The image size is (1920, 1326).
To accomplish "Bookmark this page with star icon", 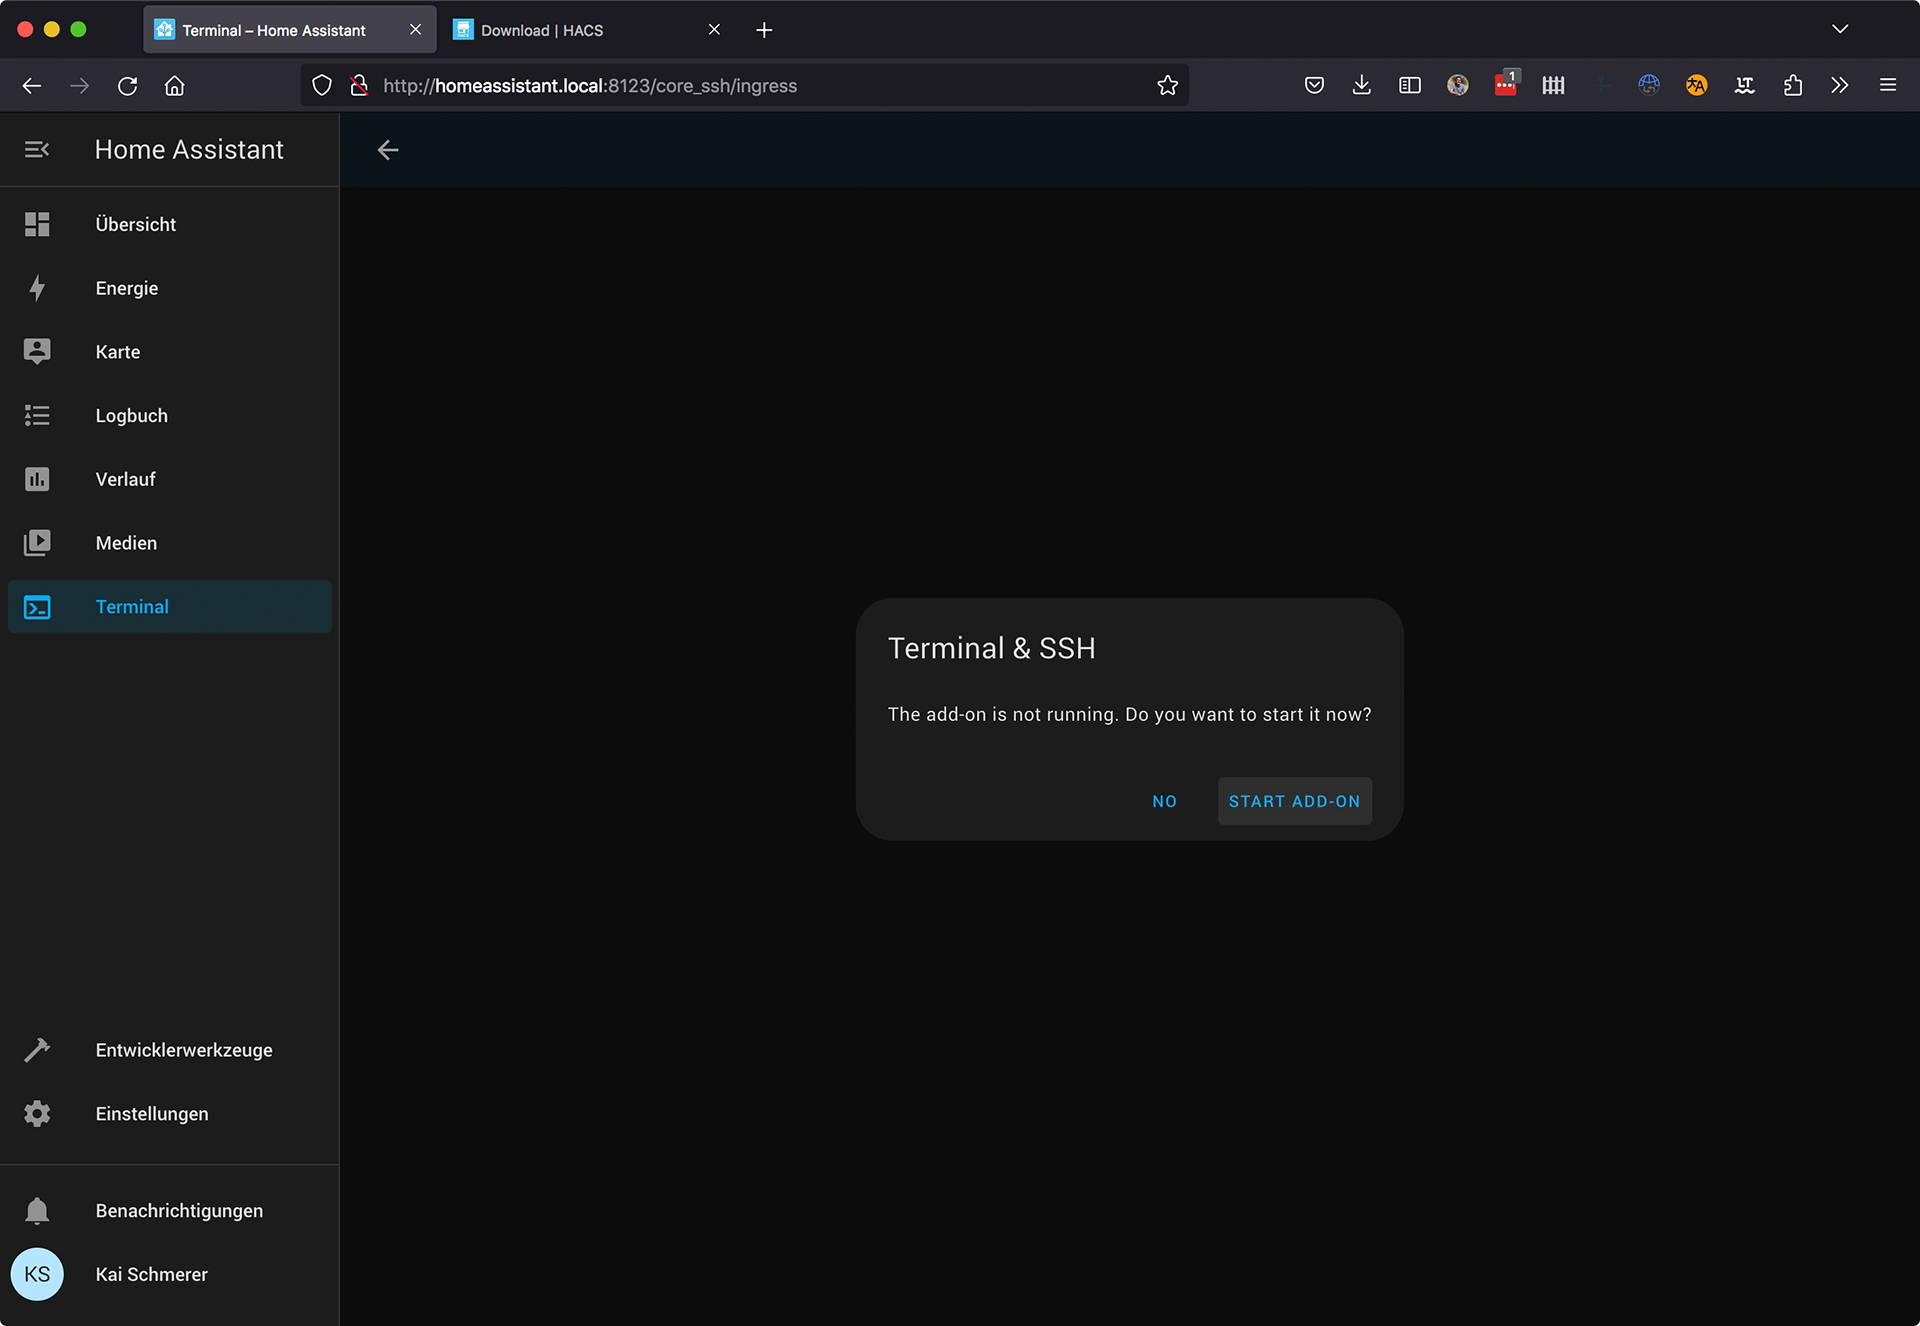I will [1167, 86].
